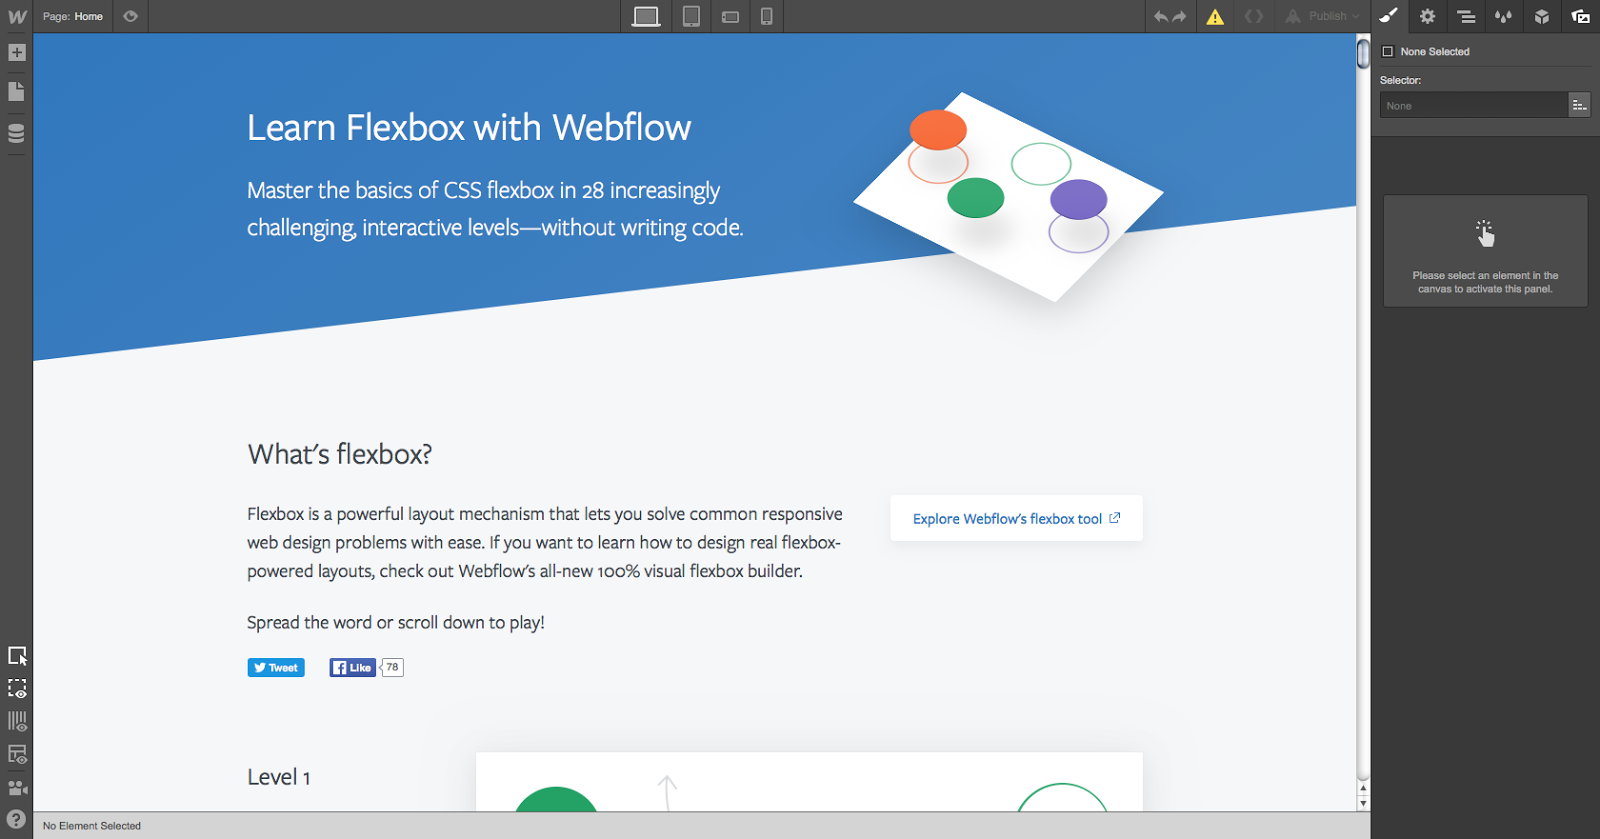Open the yellow warning indicator

1215,17
